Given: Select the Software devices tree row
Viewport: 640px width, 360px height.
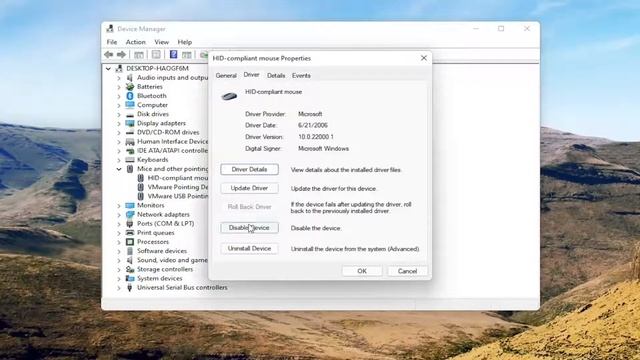Looking at the screenshot, I should tap(162, 251).
